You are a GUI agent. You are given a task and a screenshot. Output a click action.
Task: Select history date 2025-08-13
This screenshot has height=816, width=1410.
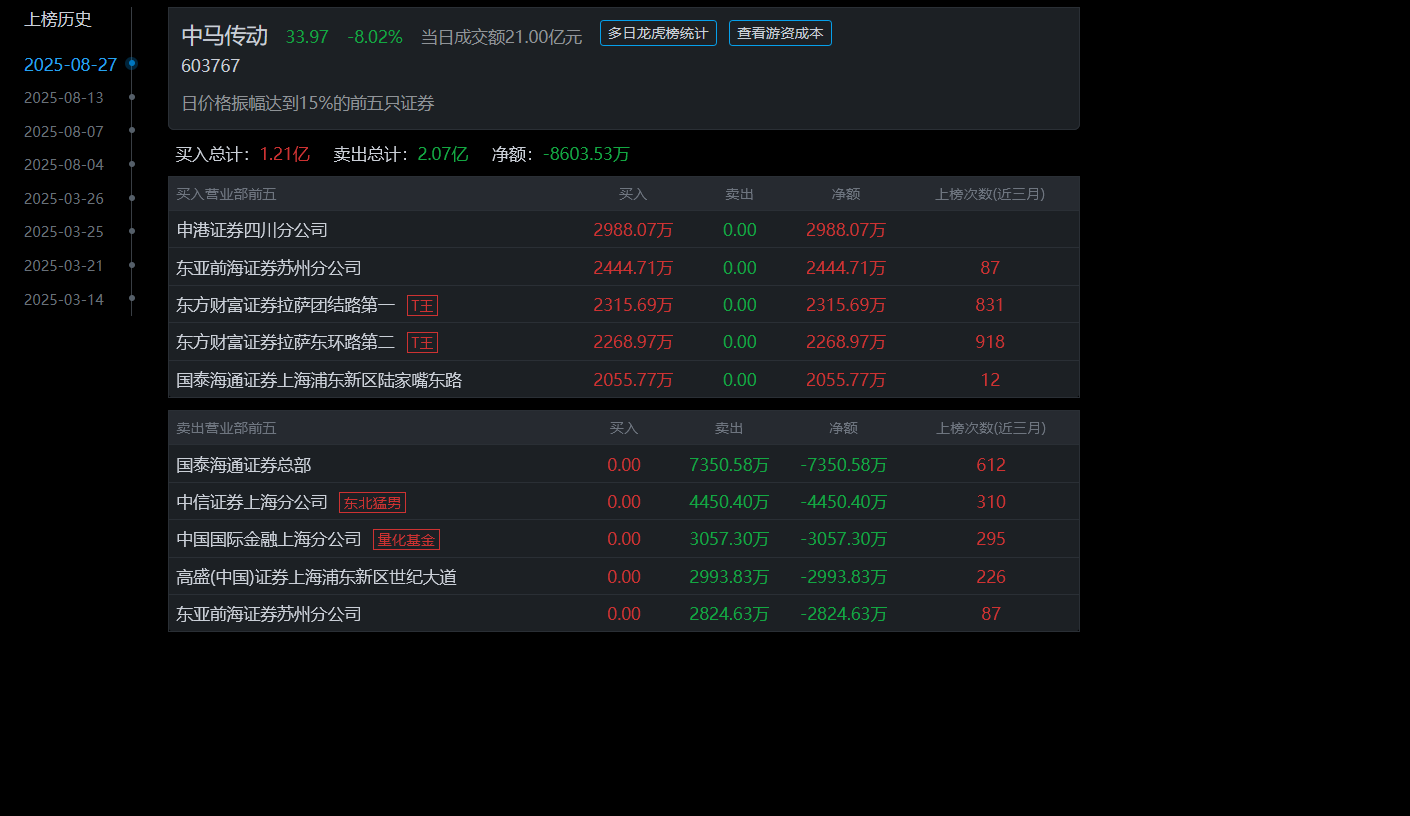point(64,98)
